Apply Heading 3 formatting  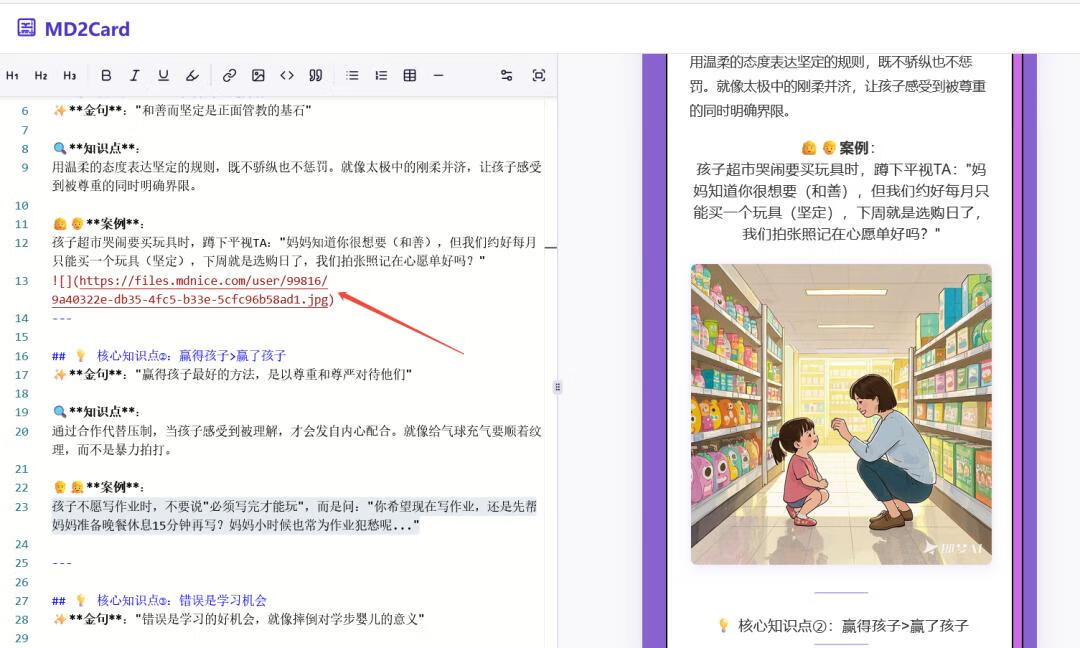click(x=69, y=75)
